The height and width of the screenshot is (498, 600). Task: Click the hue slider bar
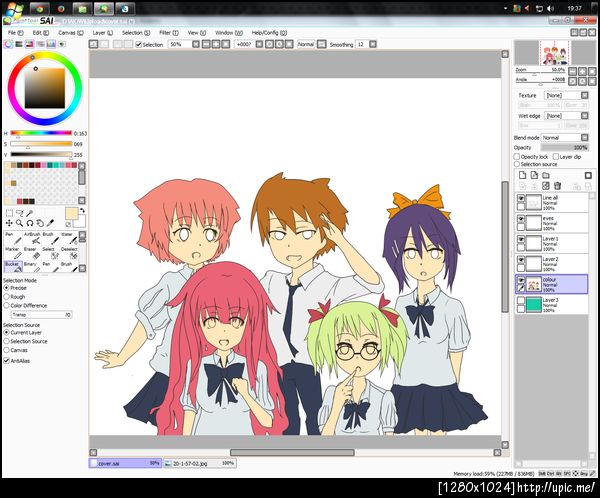coord(41,133)
